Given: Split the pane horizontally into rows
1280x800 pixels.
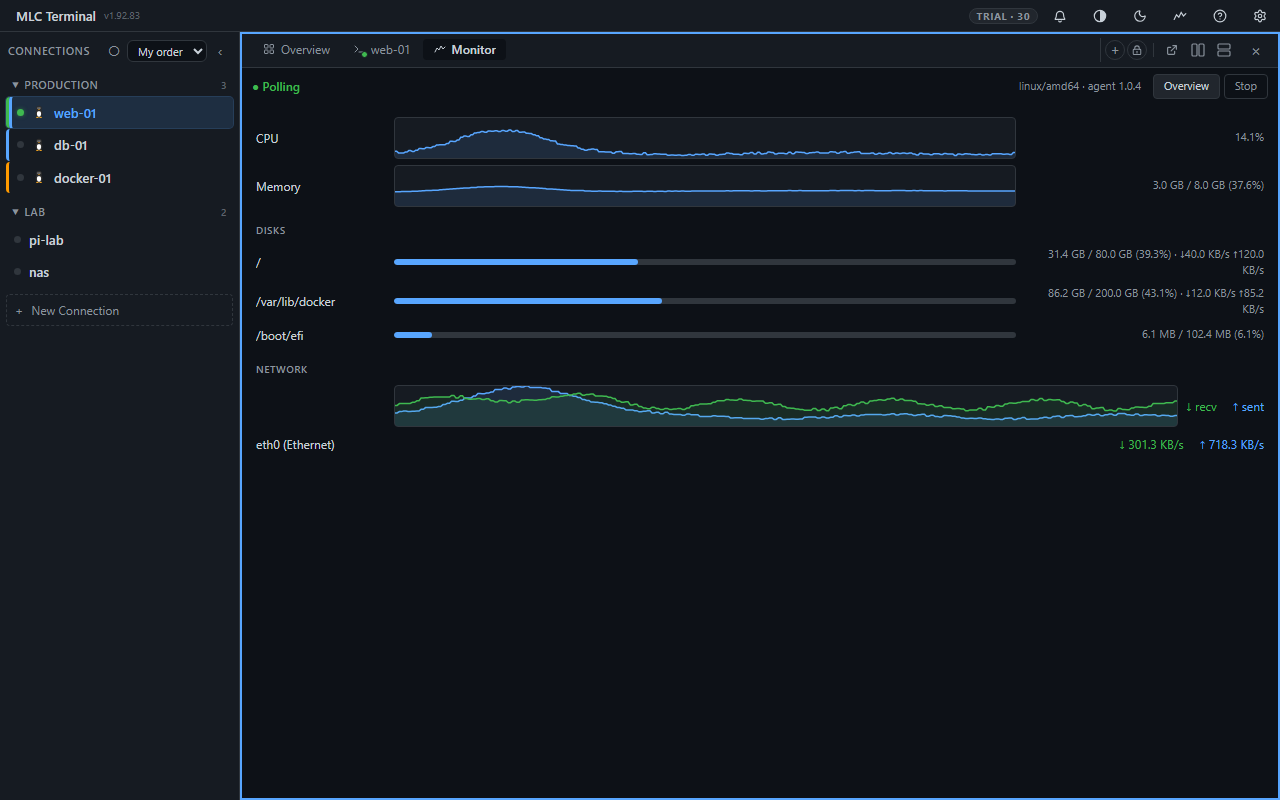Looking at the screenshot, I should (x=1223, y=50).
